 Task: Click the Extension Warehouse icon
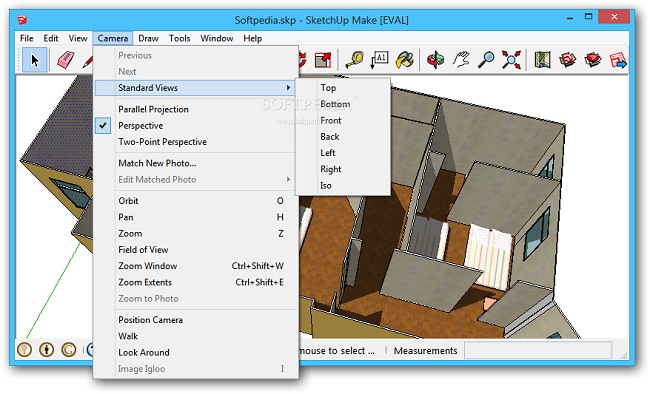coord(593,60)
